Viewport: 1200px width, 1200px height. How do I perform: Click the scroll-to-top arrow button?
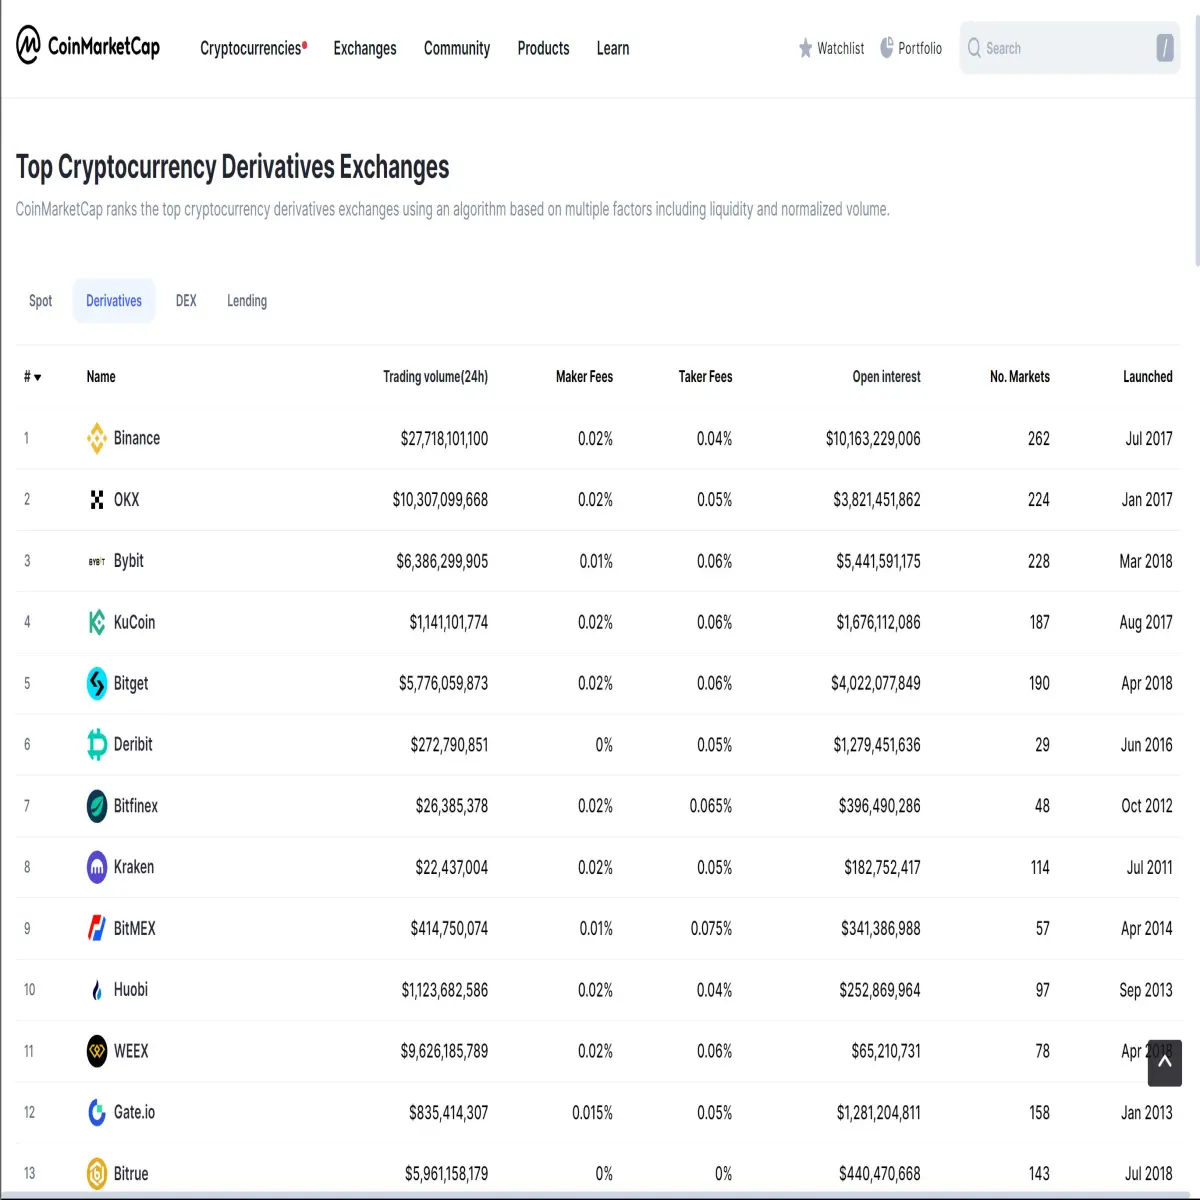coord(1164,1062)
